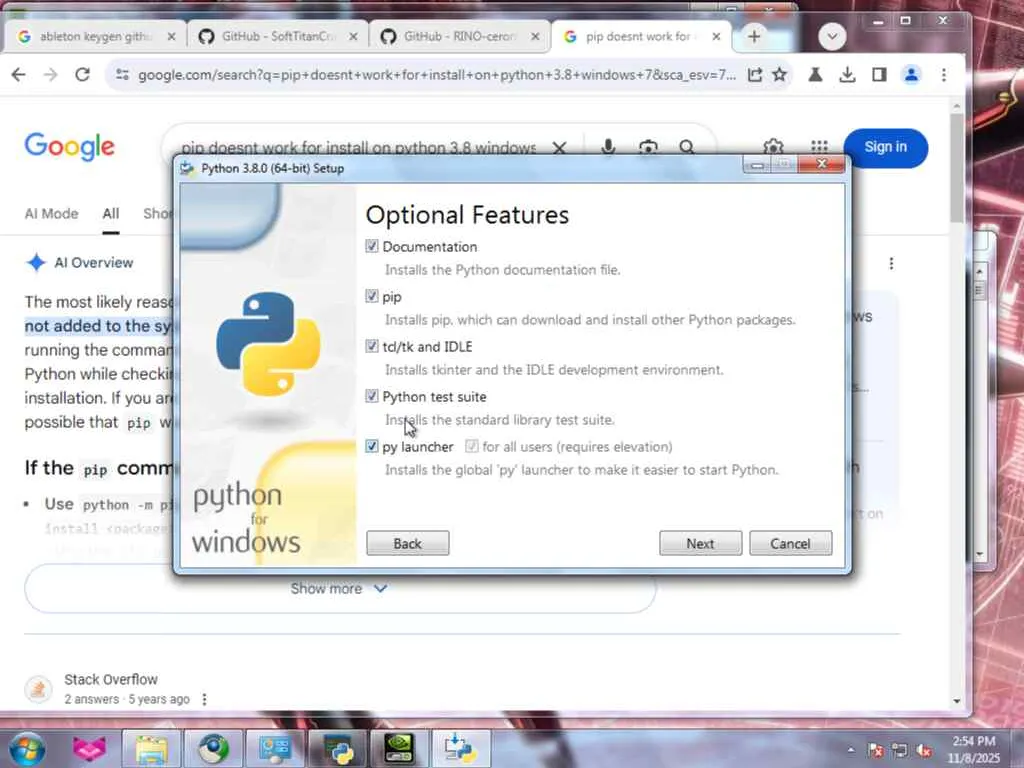Open the pink fox app in taskbar
The width and height of the screenshot is (1024, 768).
click(x=89, y=748)
